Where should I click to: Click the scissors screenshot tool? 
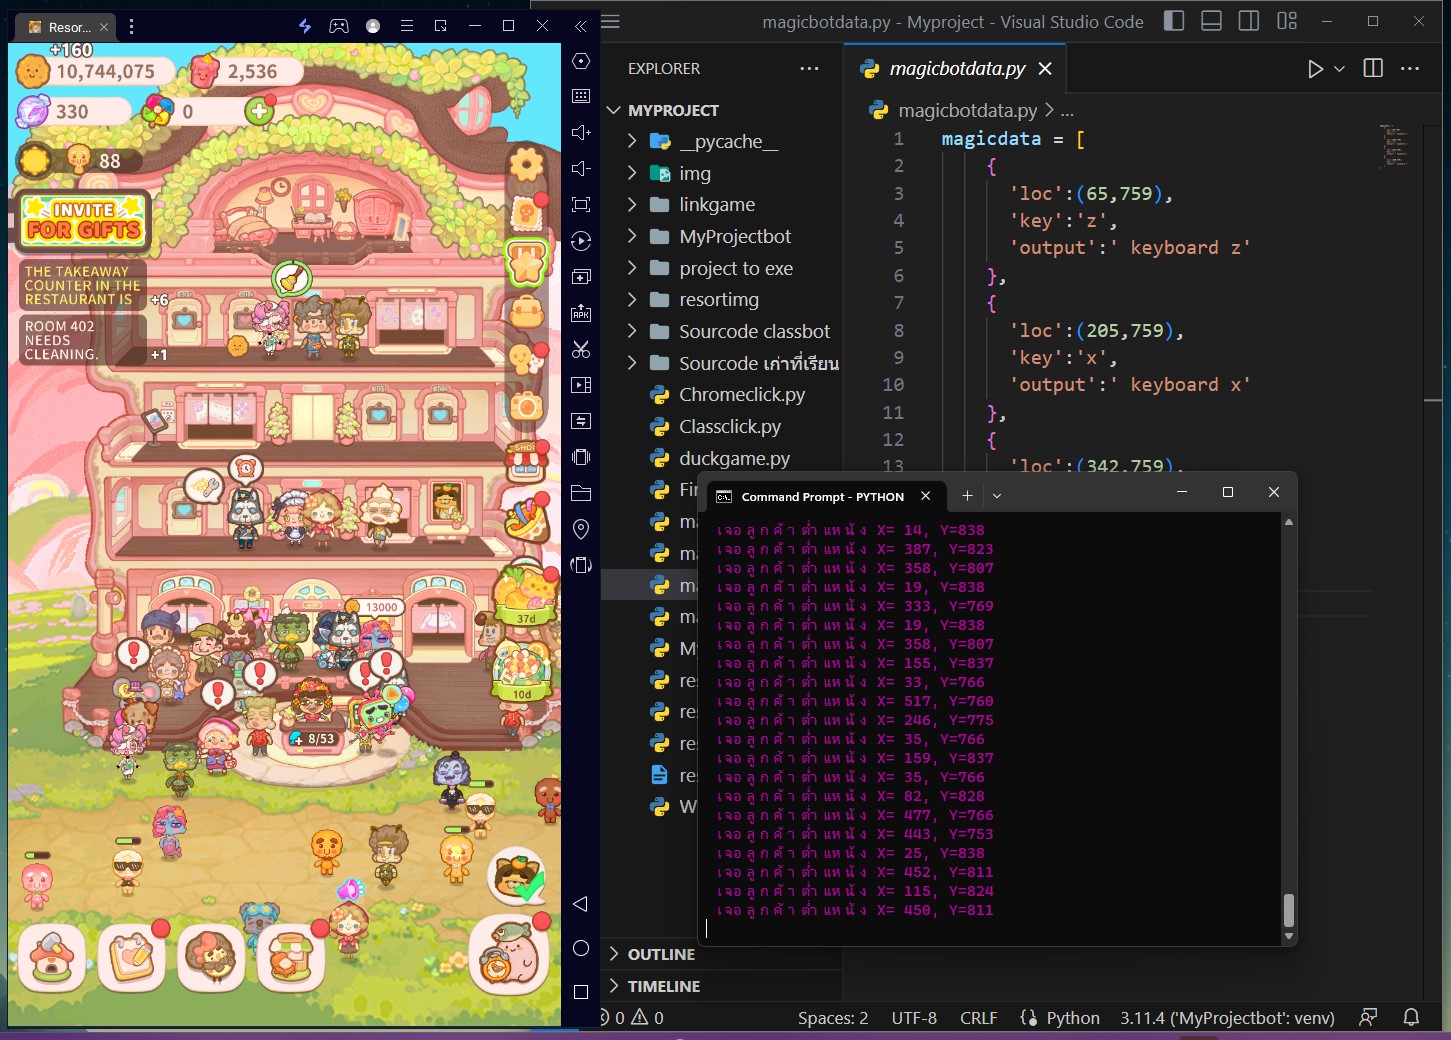click(581, 349)
